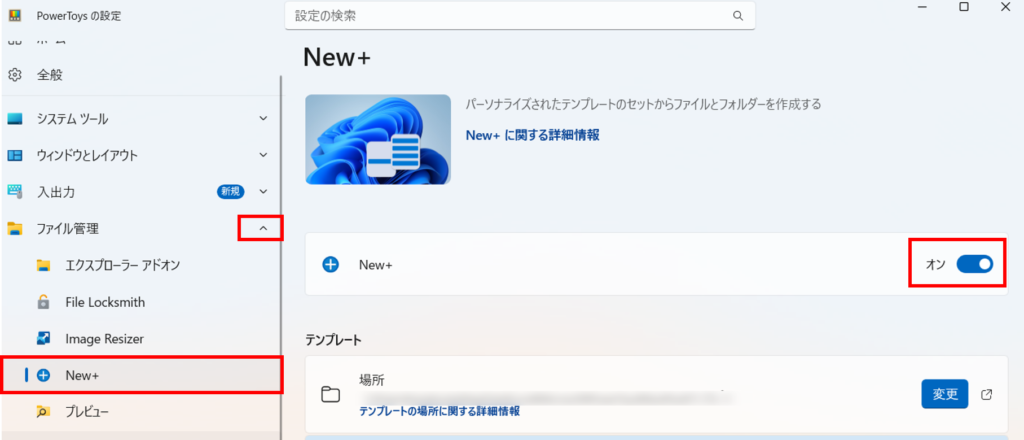
Task: Expand the システム ツール chevron
Action: (x=263, y=119)
